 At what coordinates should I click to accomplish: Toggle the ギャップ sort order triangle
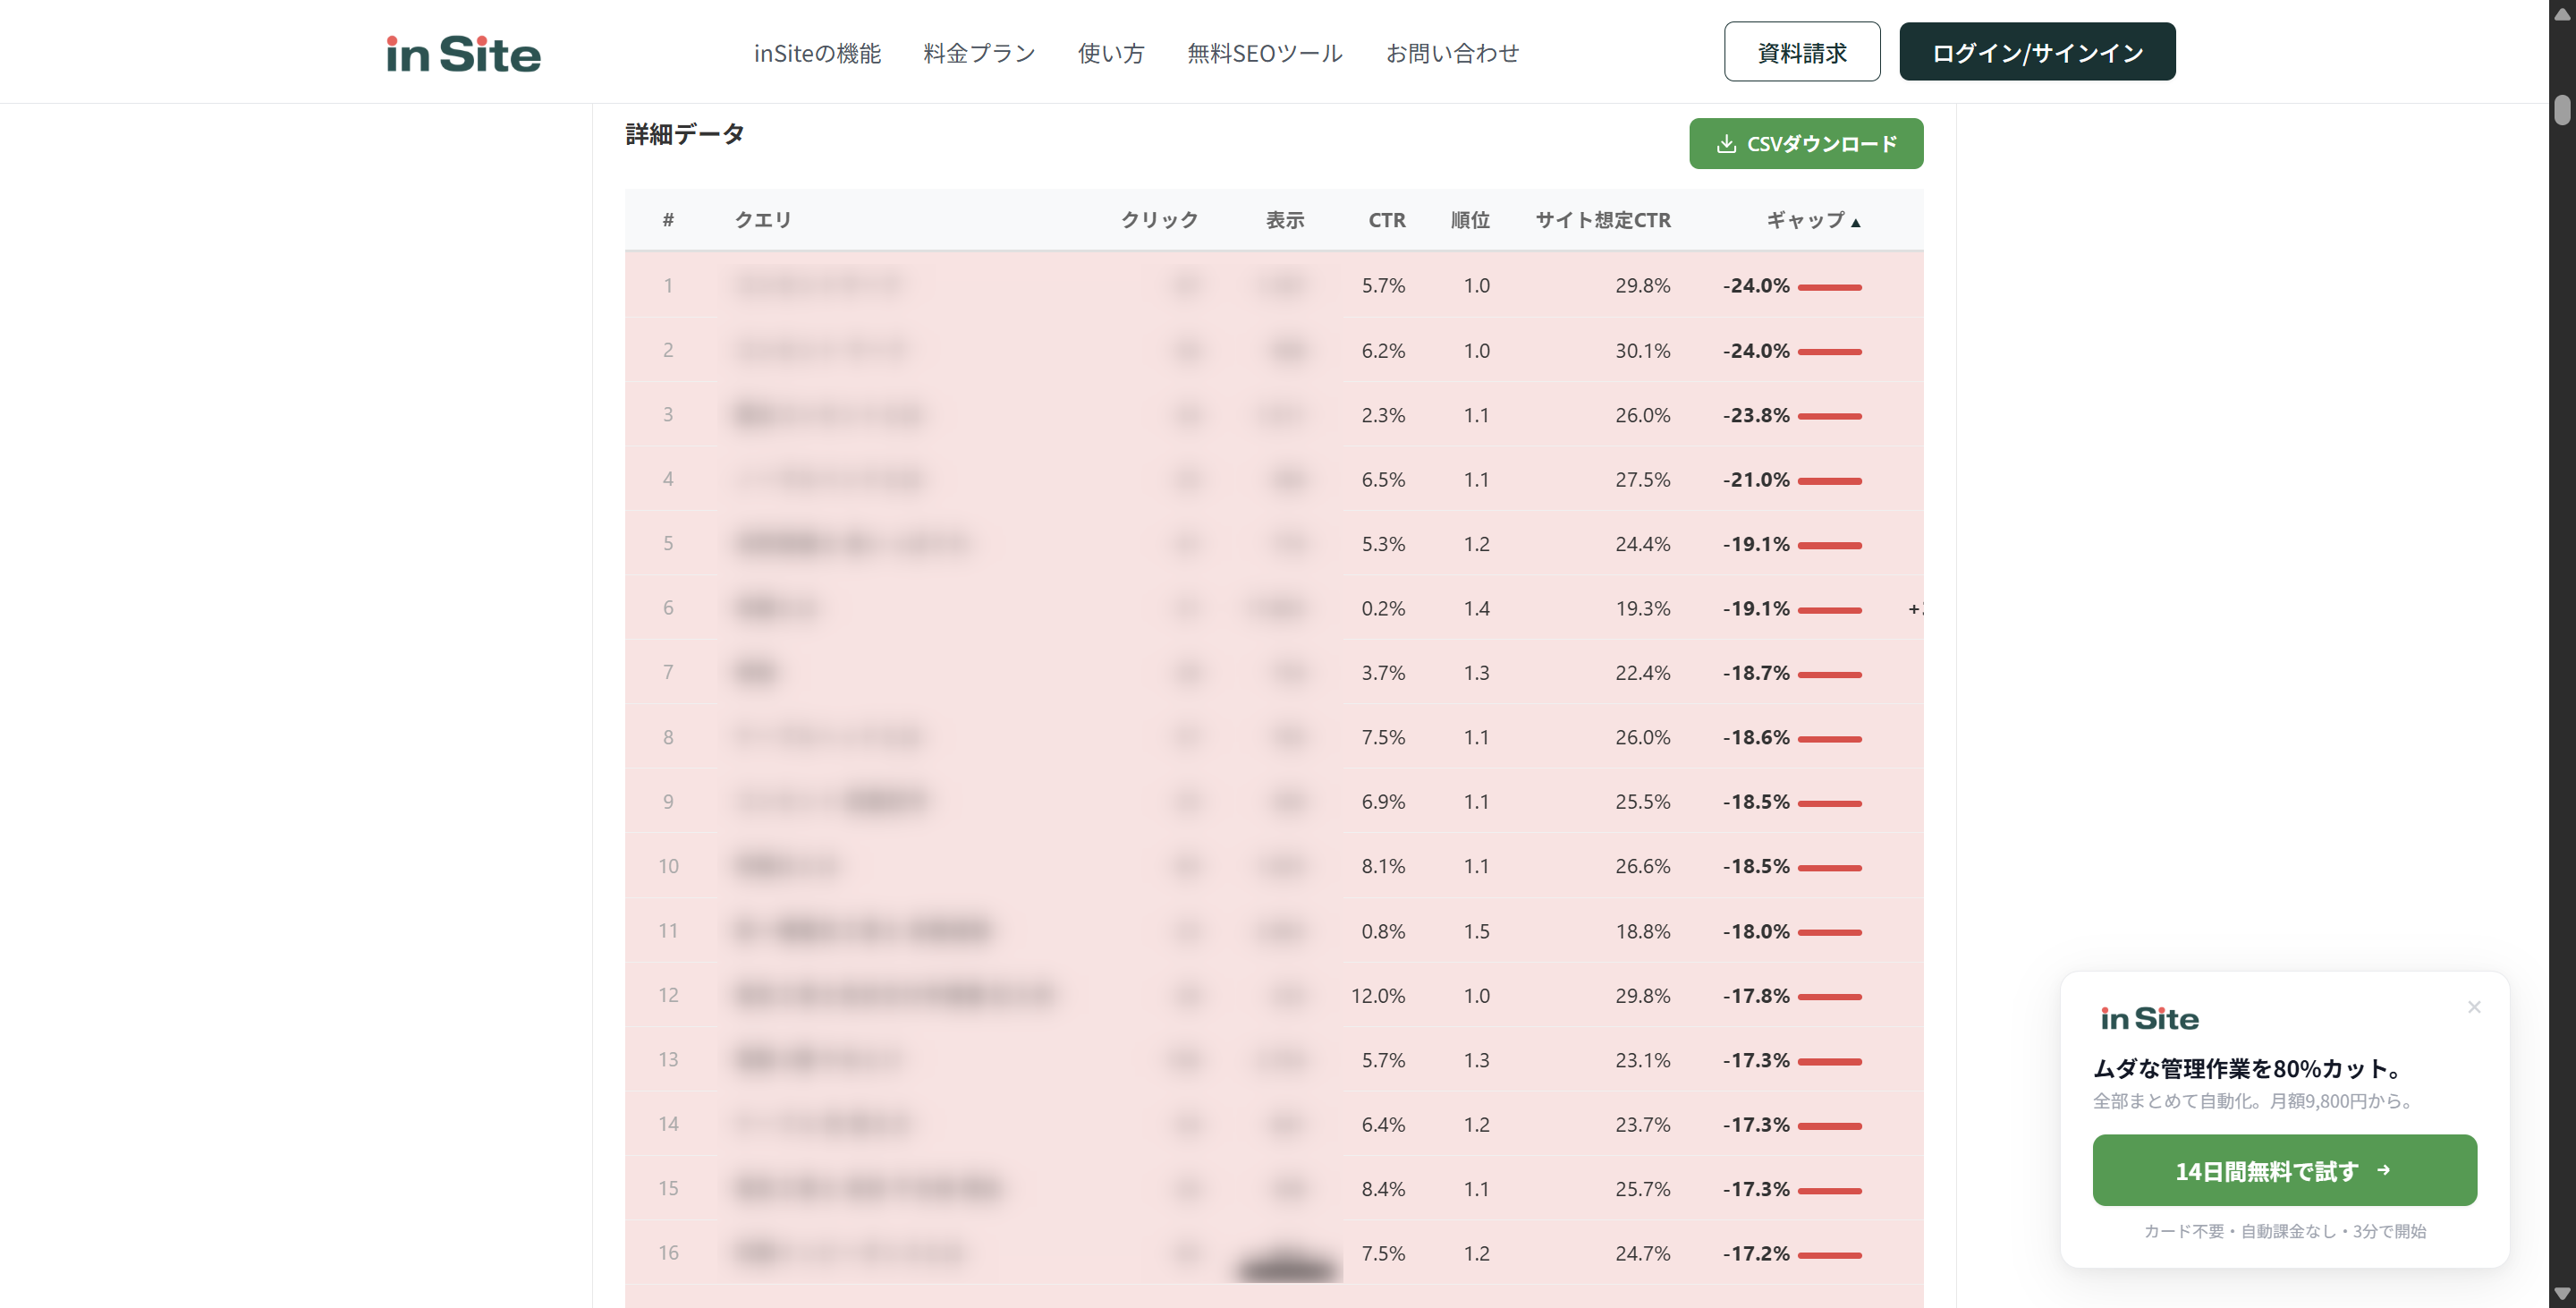[x=1858, y=220]
